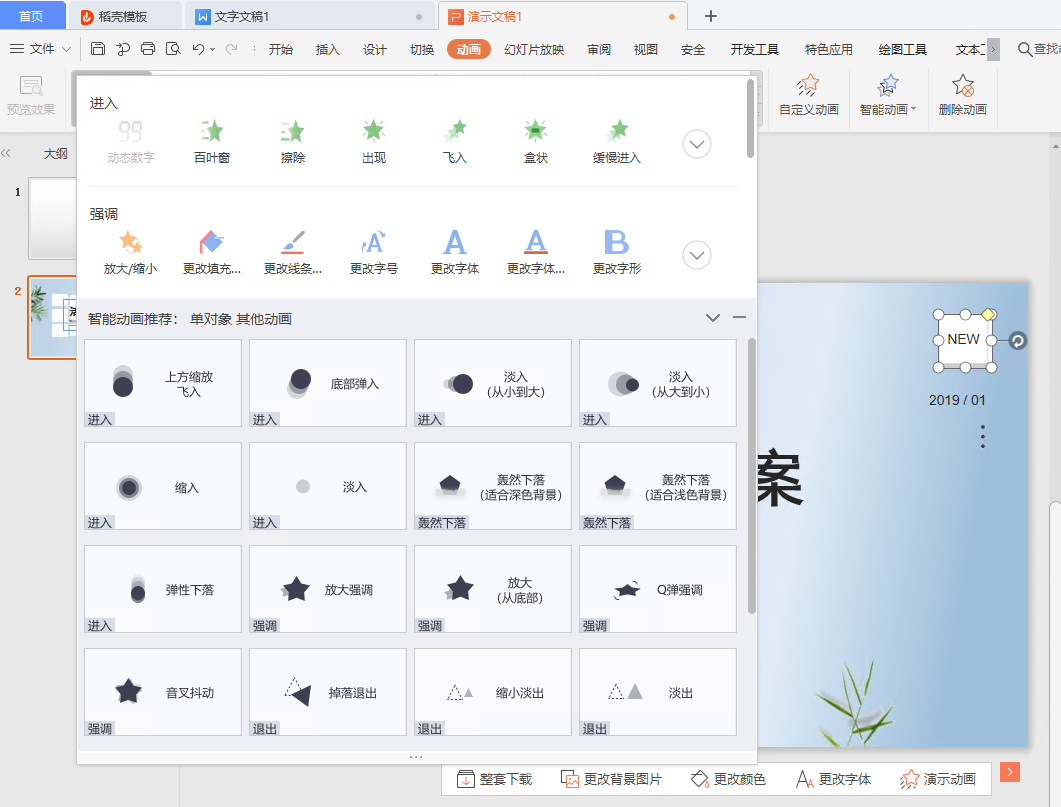Select the slide 2 thumbnail
1061x807 pixels.
point(52,318)
